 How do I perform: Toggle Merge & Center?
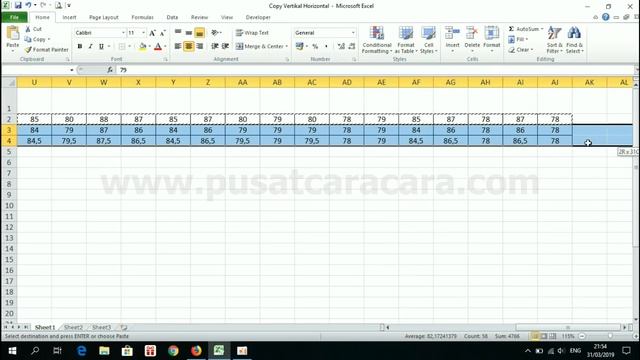(x=260, y=46)
